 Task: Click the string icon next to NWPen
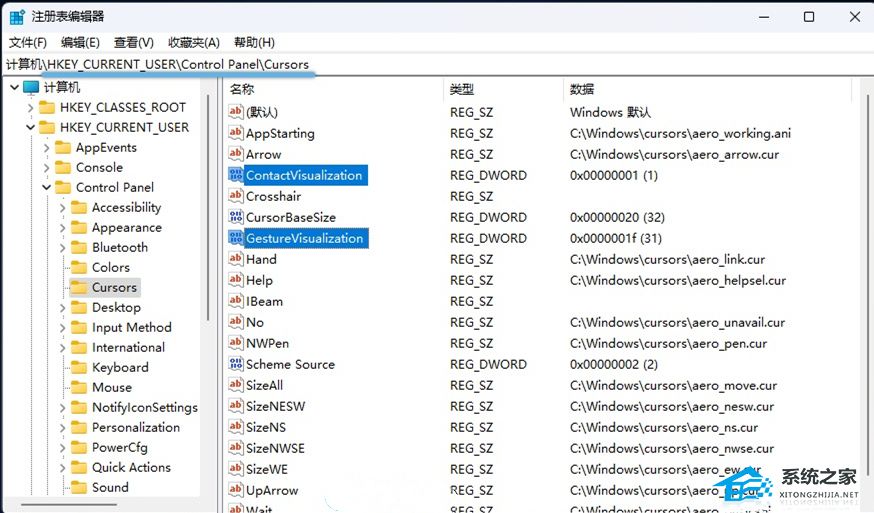(x=236, y=343)
